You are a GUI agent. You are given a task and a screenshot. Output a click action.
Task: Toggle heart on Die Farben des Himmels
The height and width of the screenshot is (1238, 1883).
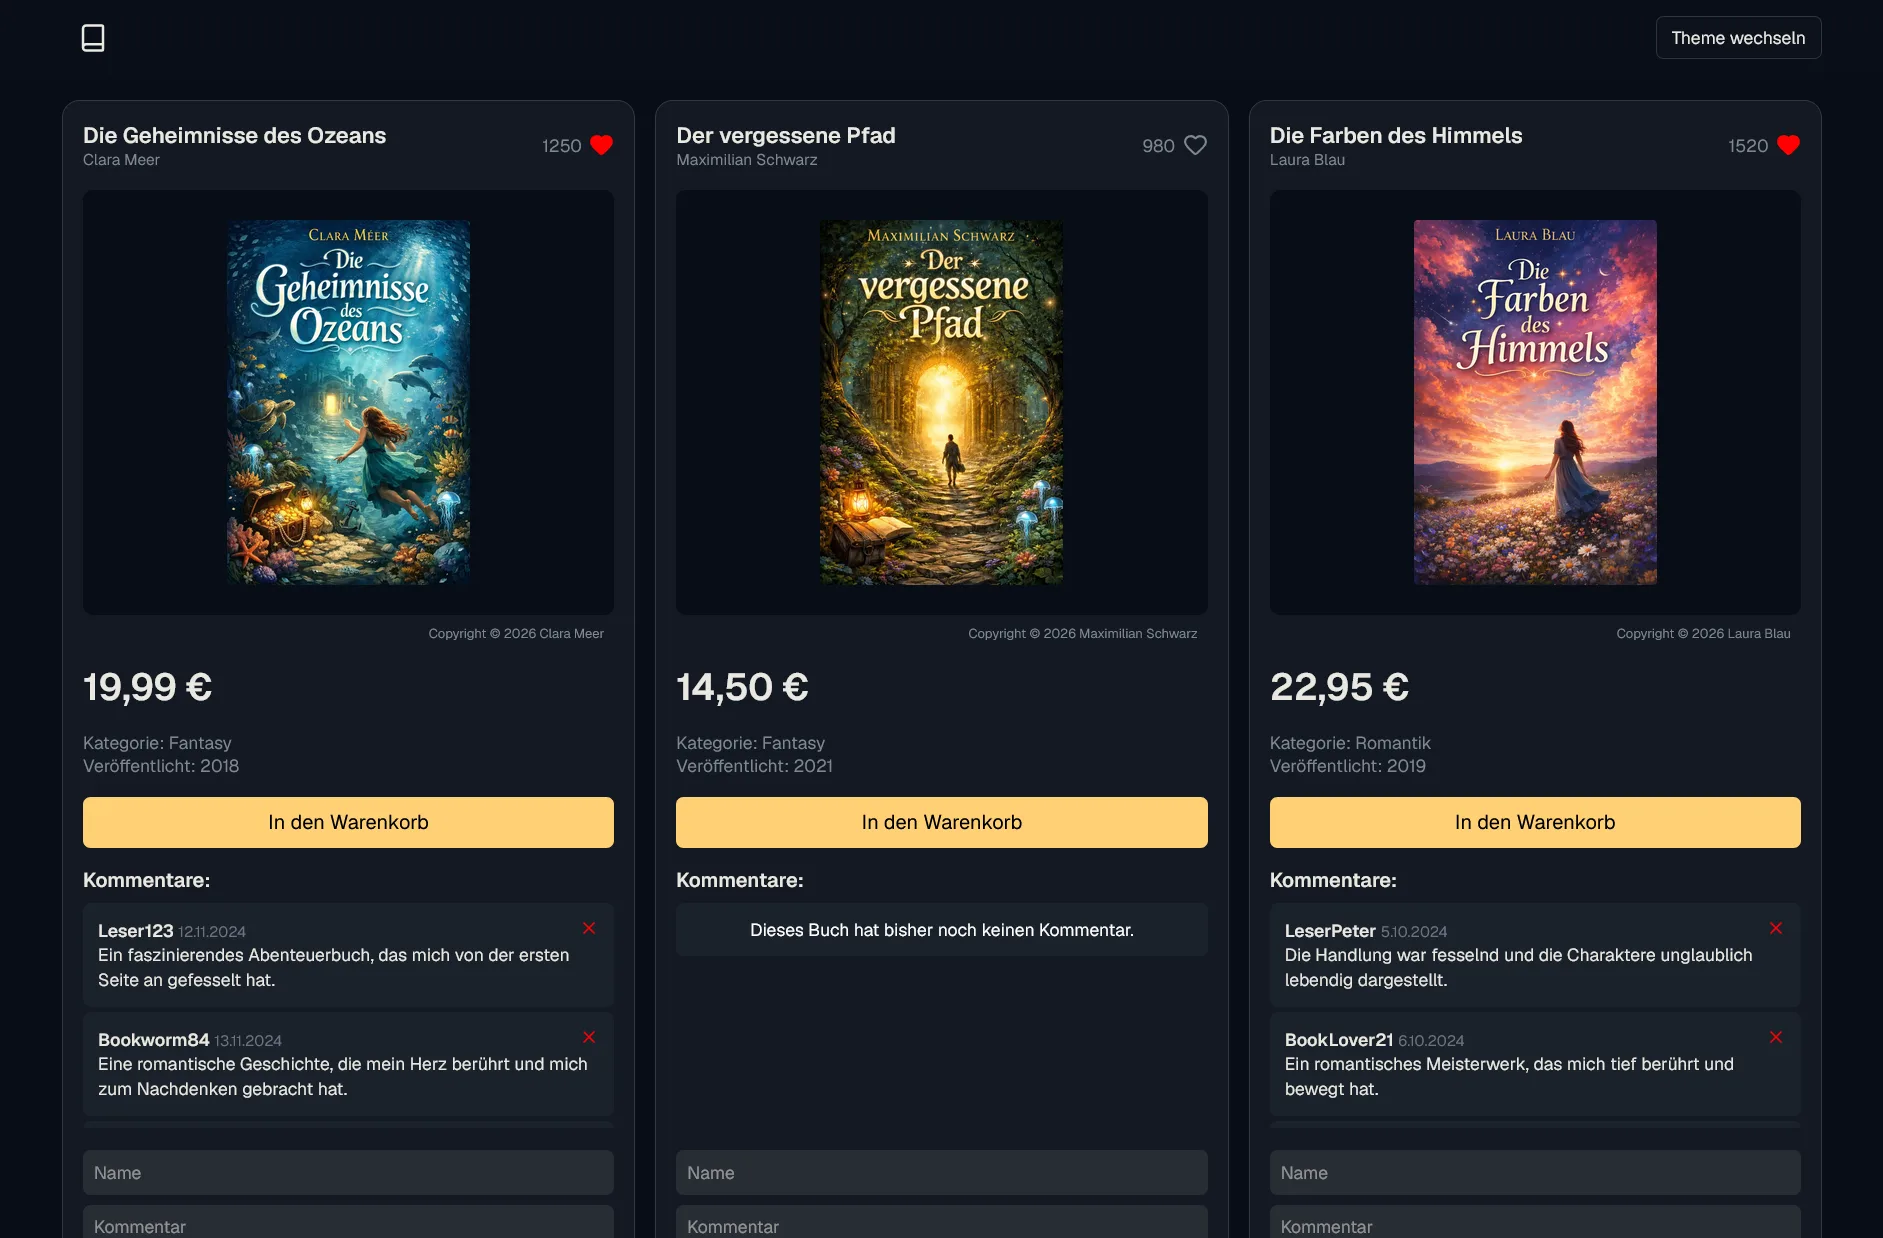(x=1788, y=145)
